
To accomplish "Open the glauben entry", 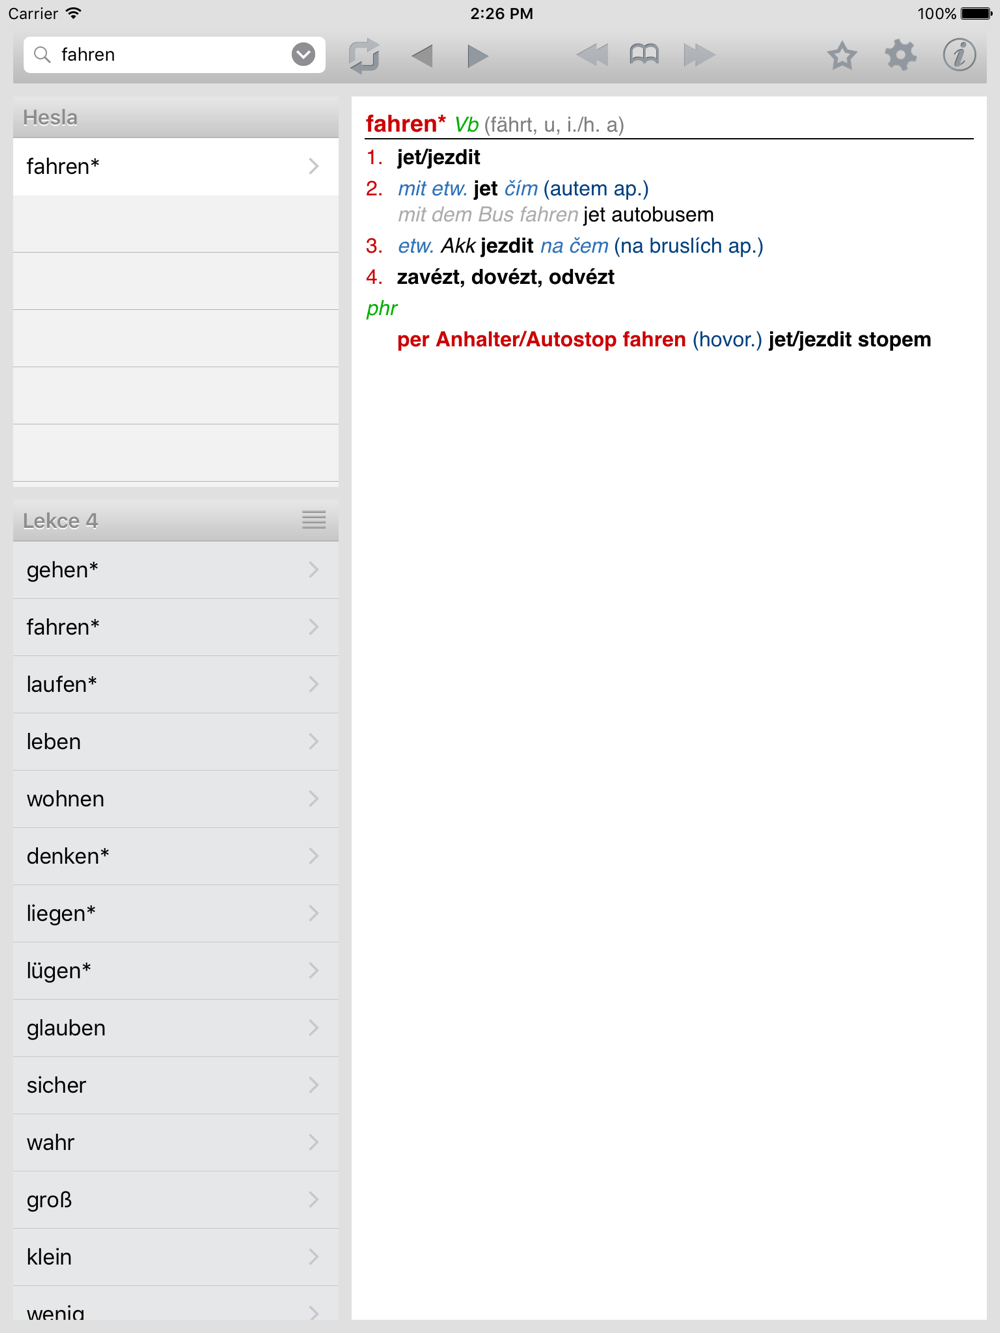I will [176, 1028].
